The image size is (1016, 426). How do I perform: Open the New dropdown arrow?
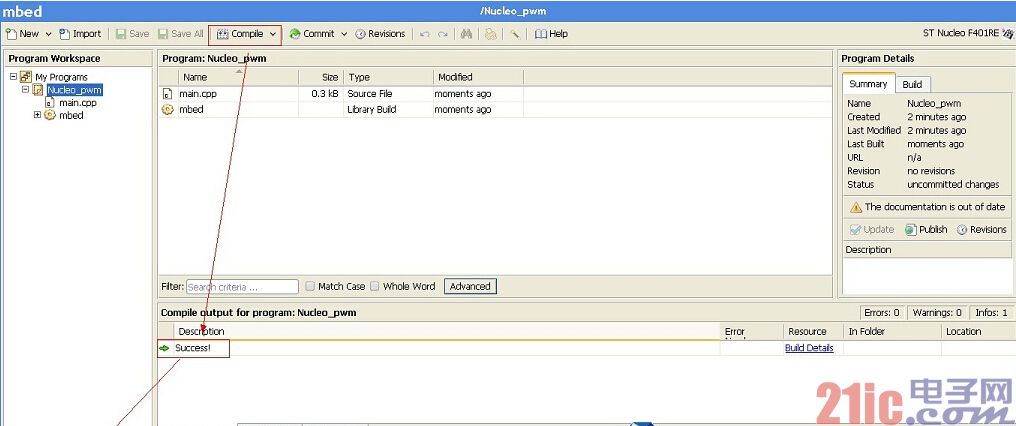[x=48, y=34]
